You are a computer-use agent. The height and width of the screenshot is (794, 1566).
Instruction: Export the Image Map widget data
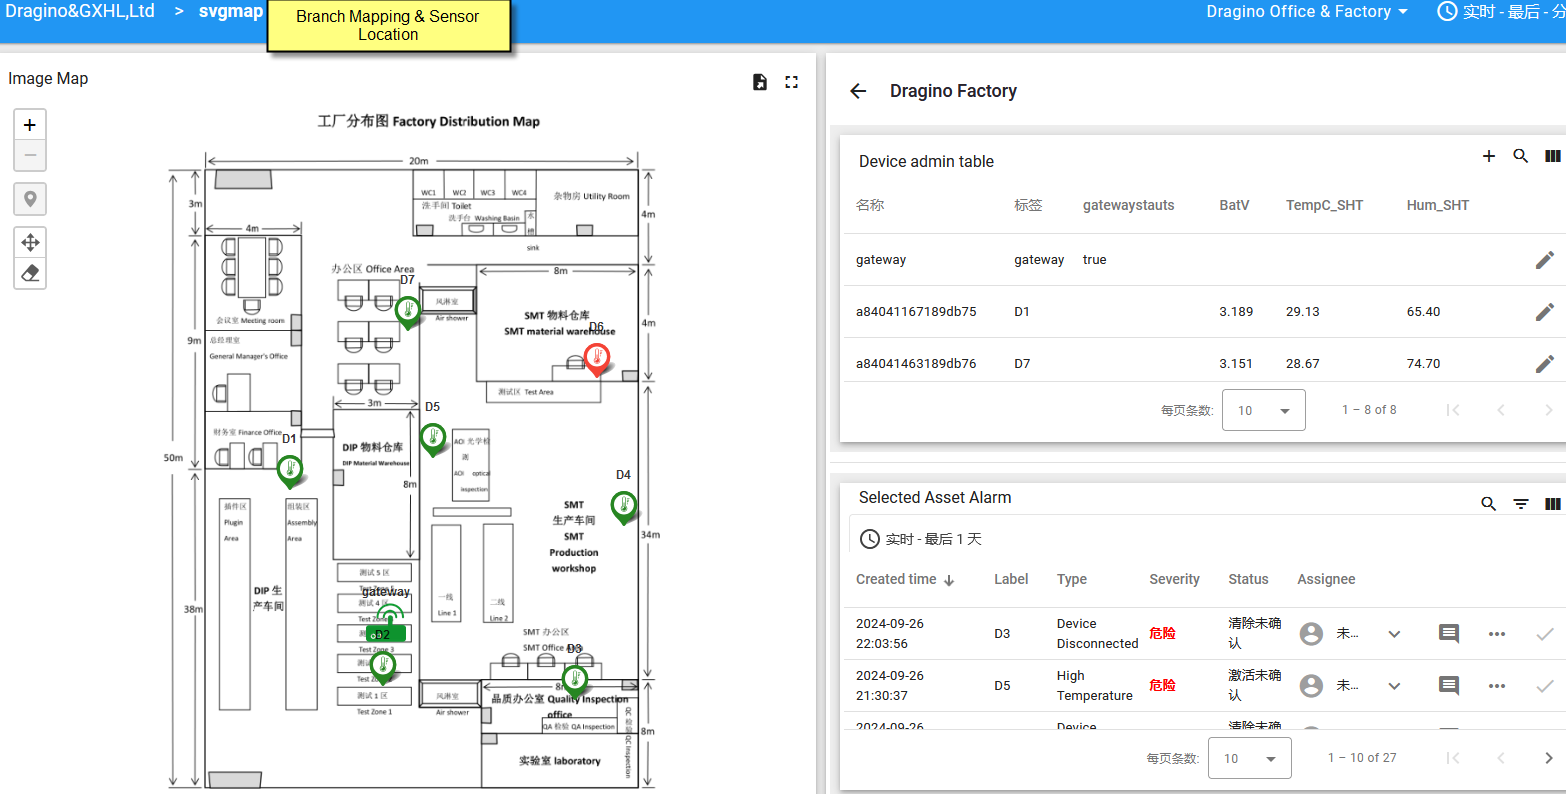pyautogui.click(x=760, y=82)
